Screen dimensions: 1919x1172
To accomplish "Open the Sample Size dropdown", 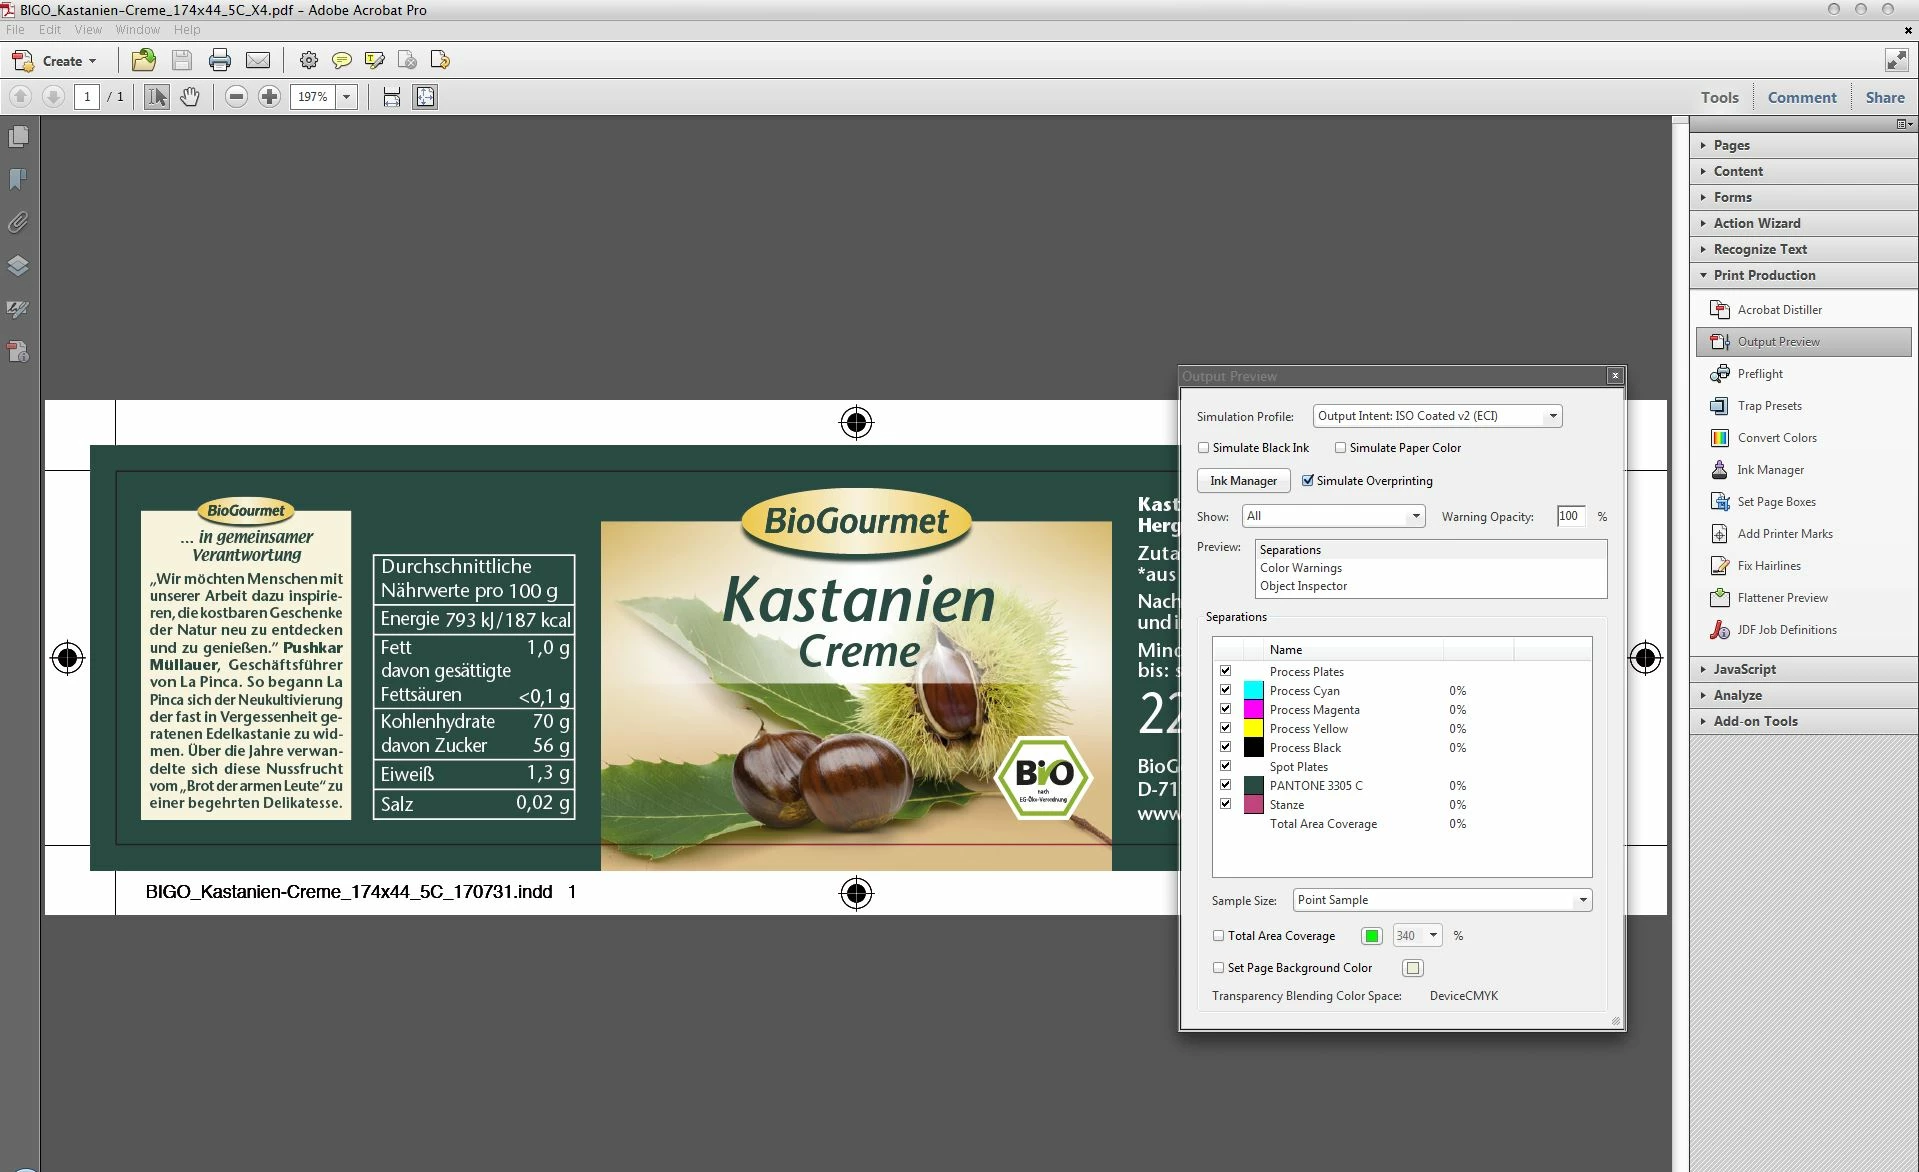I will [x=1442, y=900].
